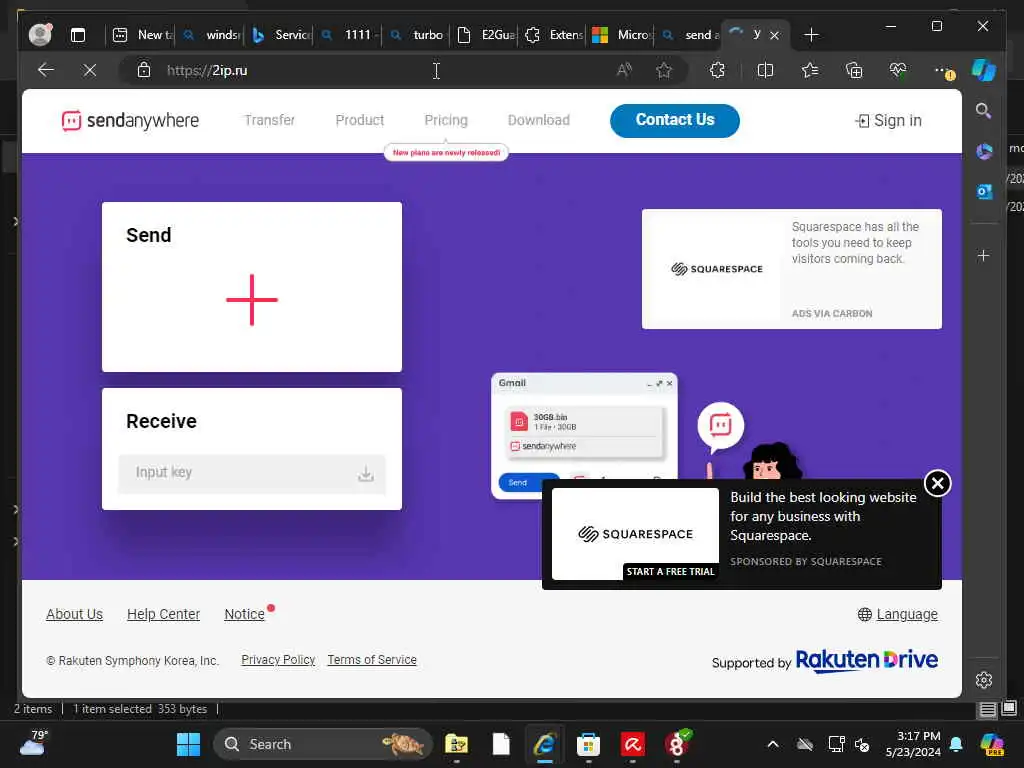Open the taskbar clock and date

coord(913,744)
